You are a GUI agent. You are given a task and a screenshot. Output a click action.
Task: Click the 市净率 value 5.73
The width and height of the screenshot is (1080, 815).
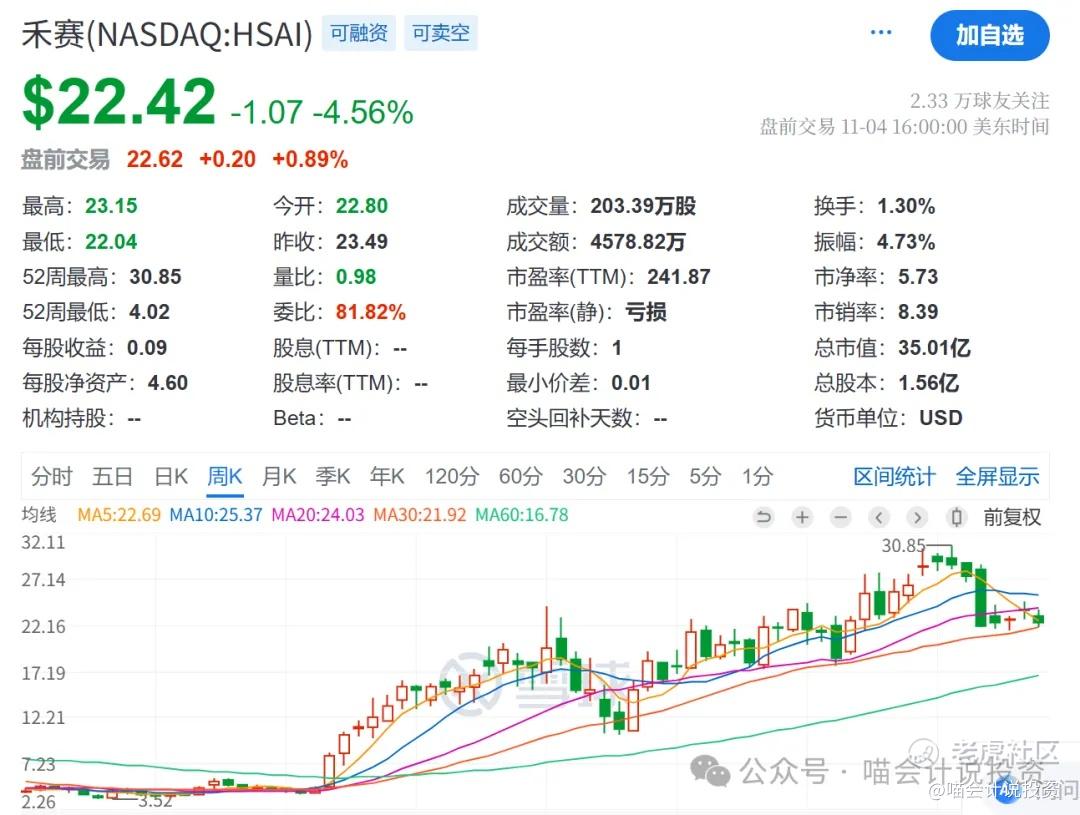(x=917, y=276)
